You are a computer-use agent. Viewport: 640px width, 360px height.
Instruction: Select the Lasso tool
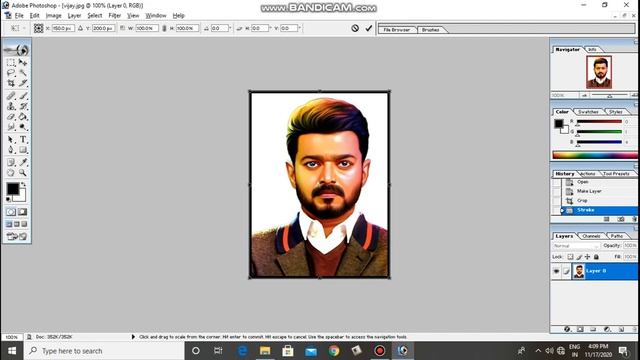coord(11,73)
